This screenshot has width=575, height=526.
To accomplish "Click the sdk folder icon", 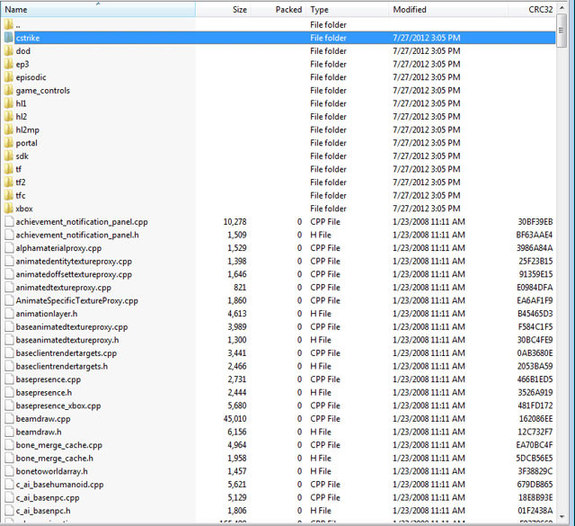I will click(9, 156).
